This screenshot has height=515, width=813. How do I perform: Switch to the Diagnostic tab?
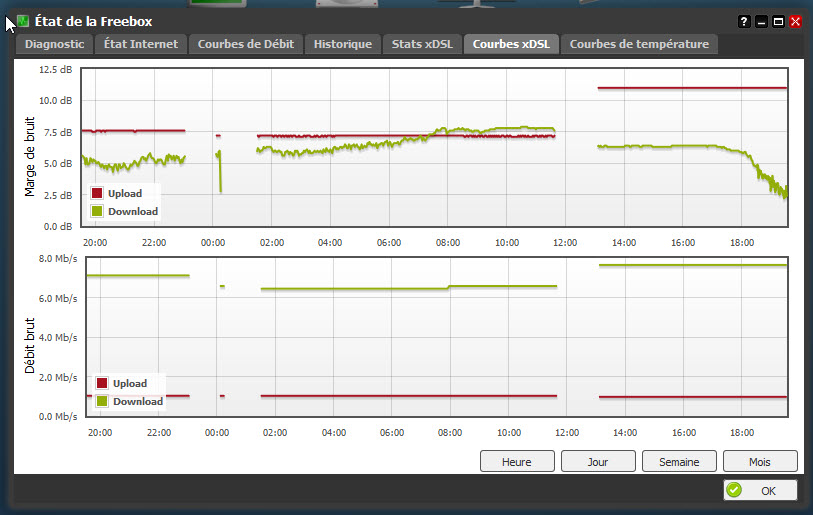point(55,44)
